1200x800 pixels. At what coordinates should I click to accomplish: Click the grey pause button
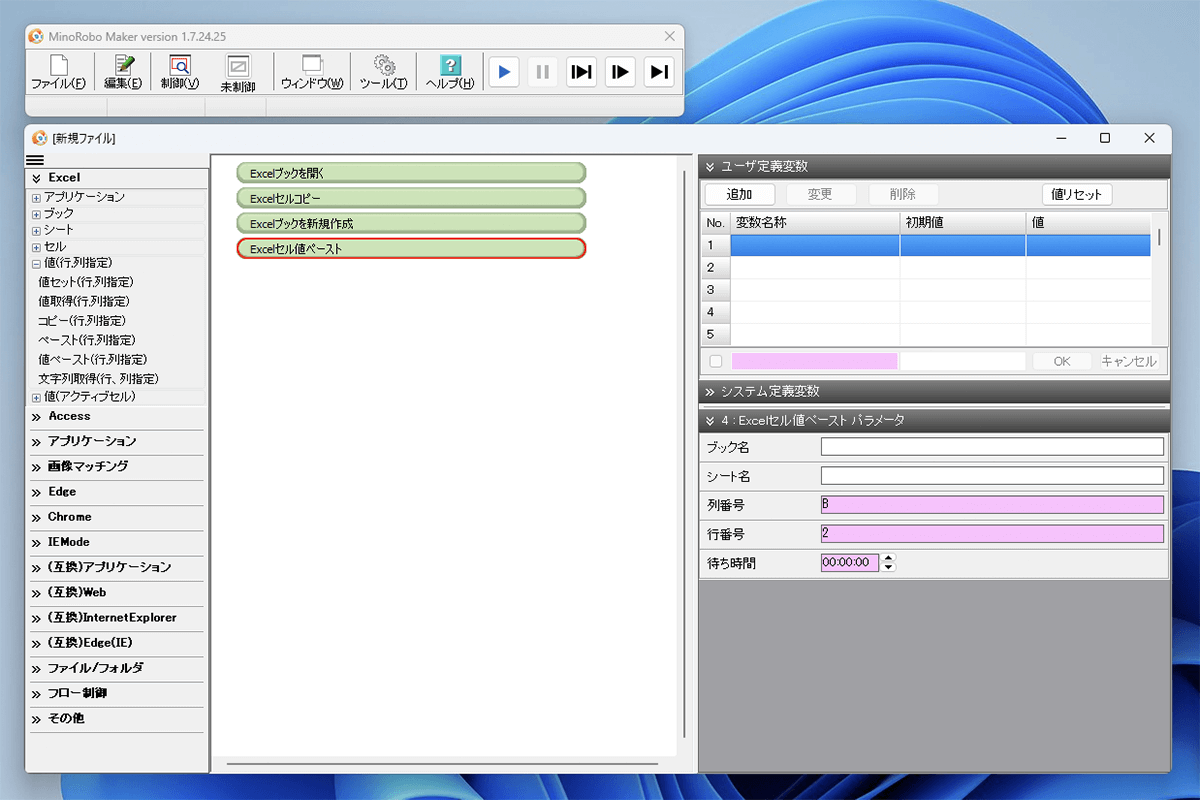542,72
